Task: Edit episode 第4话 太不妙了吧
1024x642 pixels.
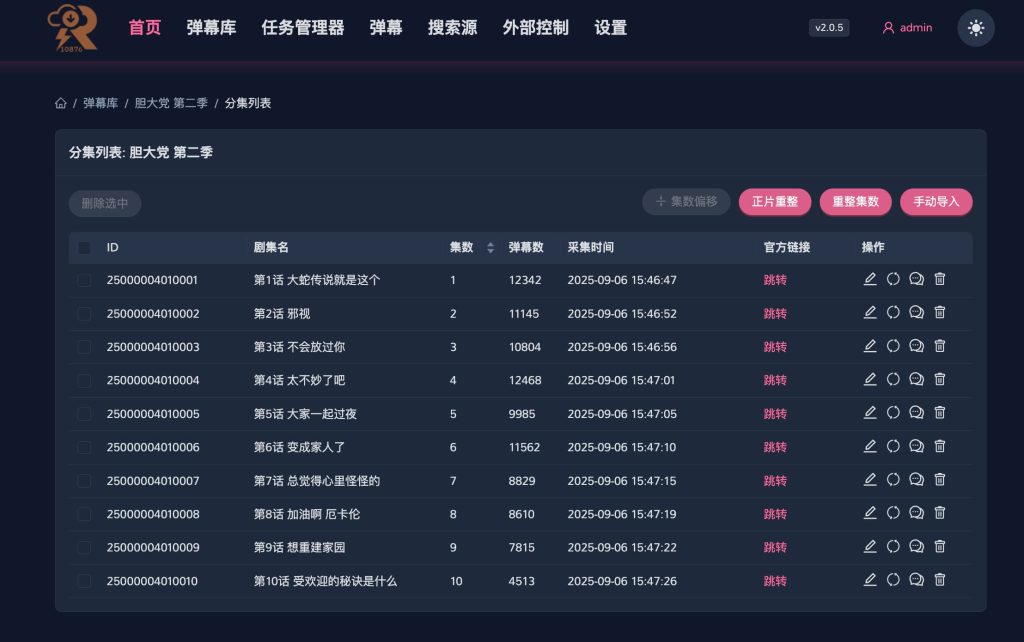Action: pos(870,379)
